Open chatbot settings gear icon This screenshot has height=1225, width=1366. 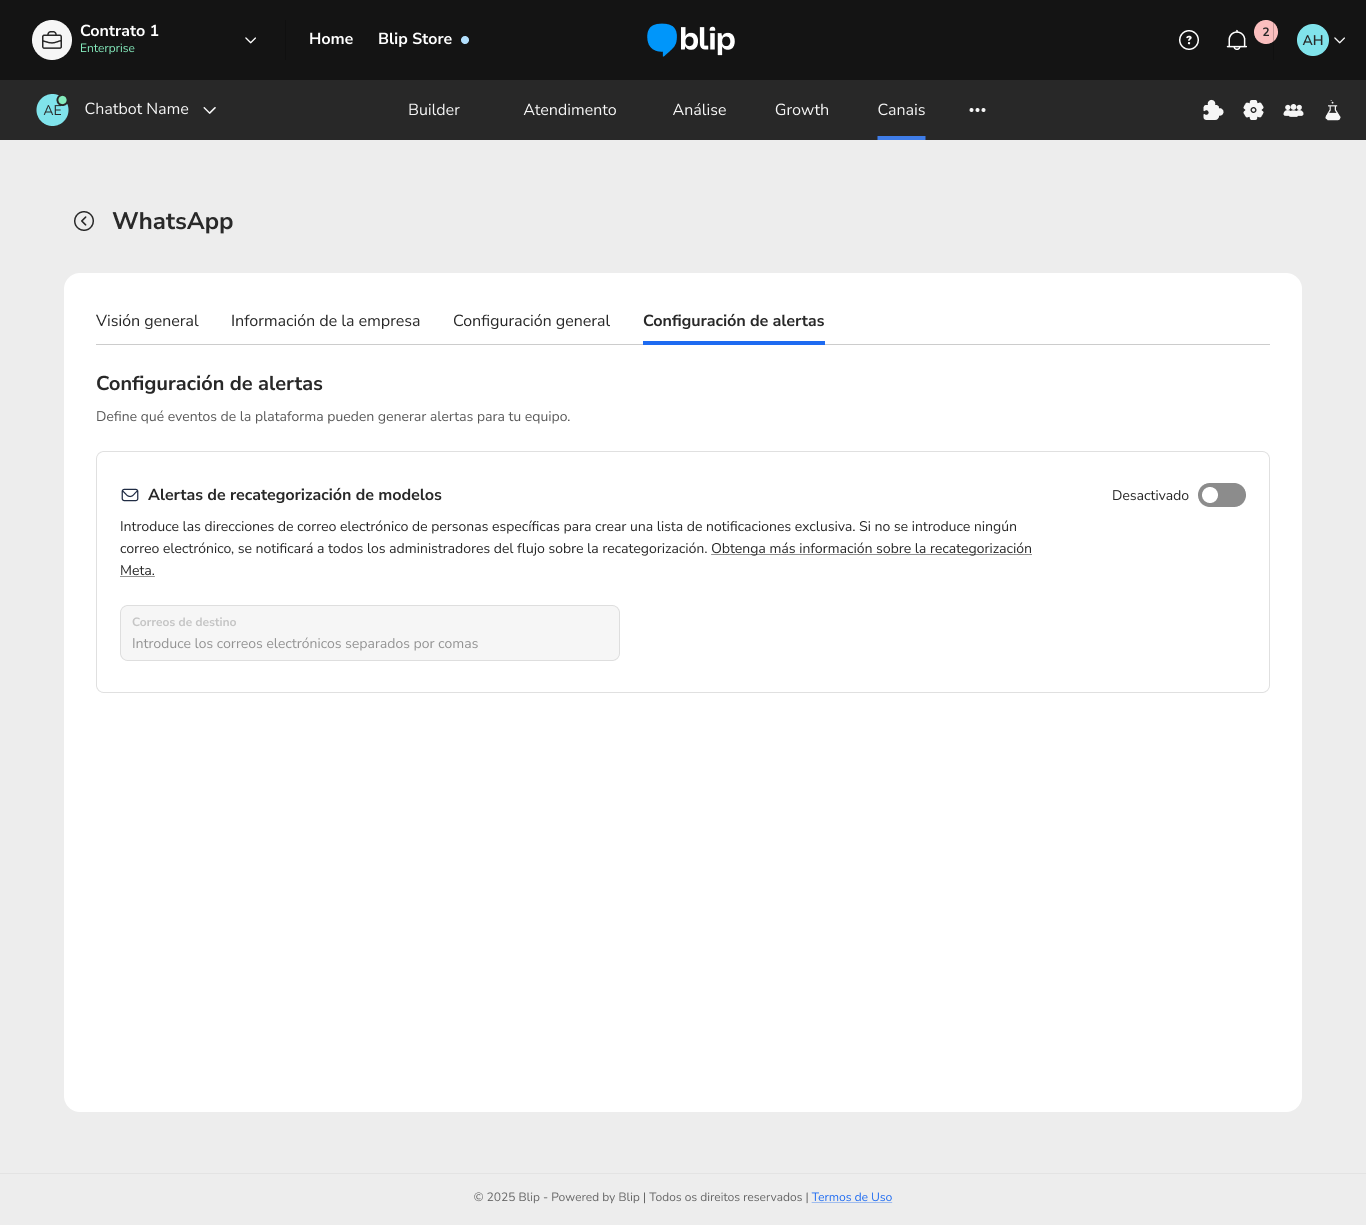click(x=1253, y=110)
